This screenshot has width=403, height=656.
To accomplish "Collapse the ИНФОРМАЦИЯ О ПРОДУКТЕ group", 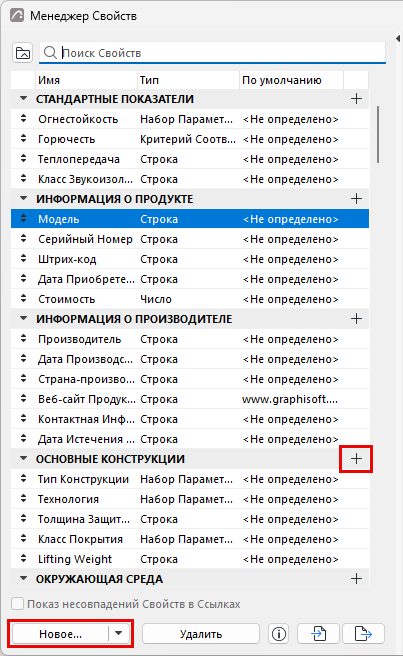I will click(23, 199).
